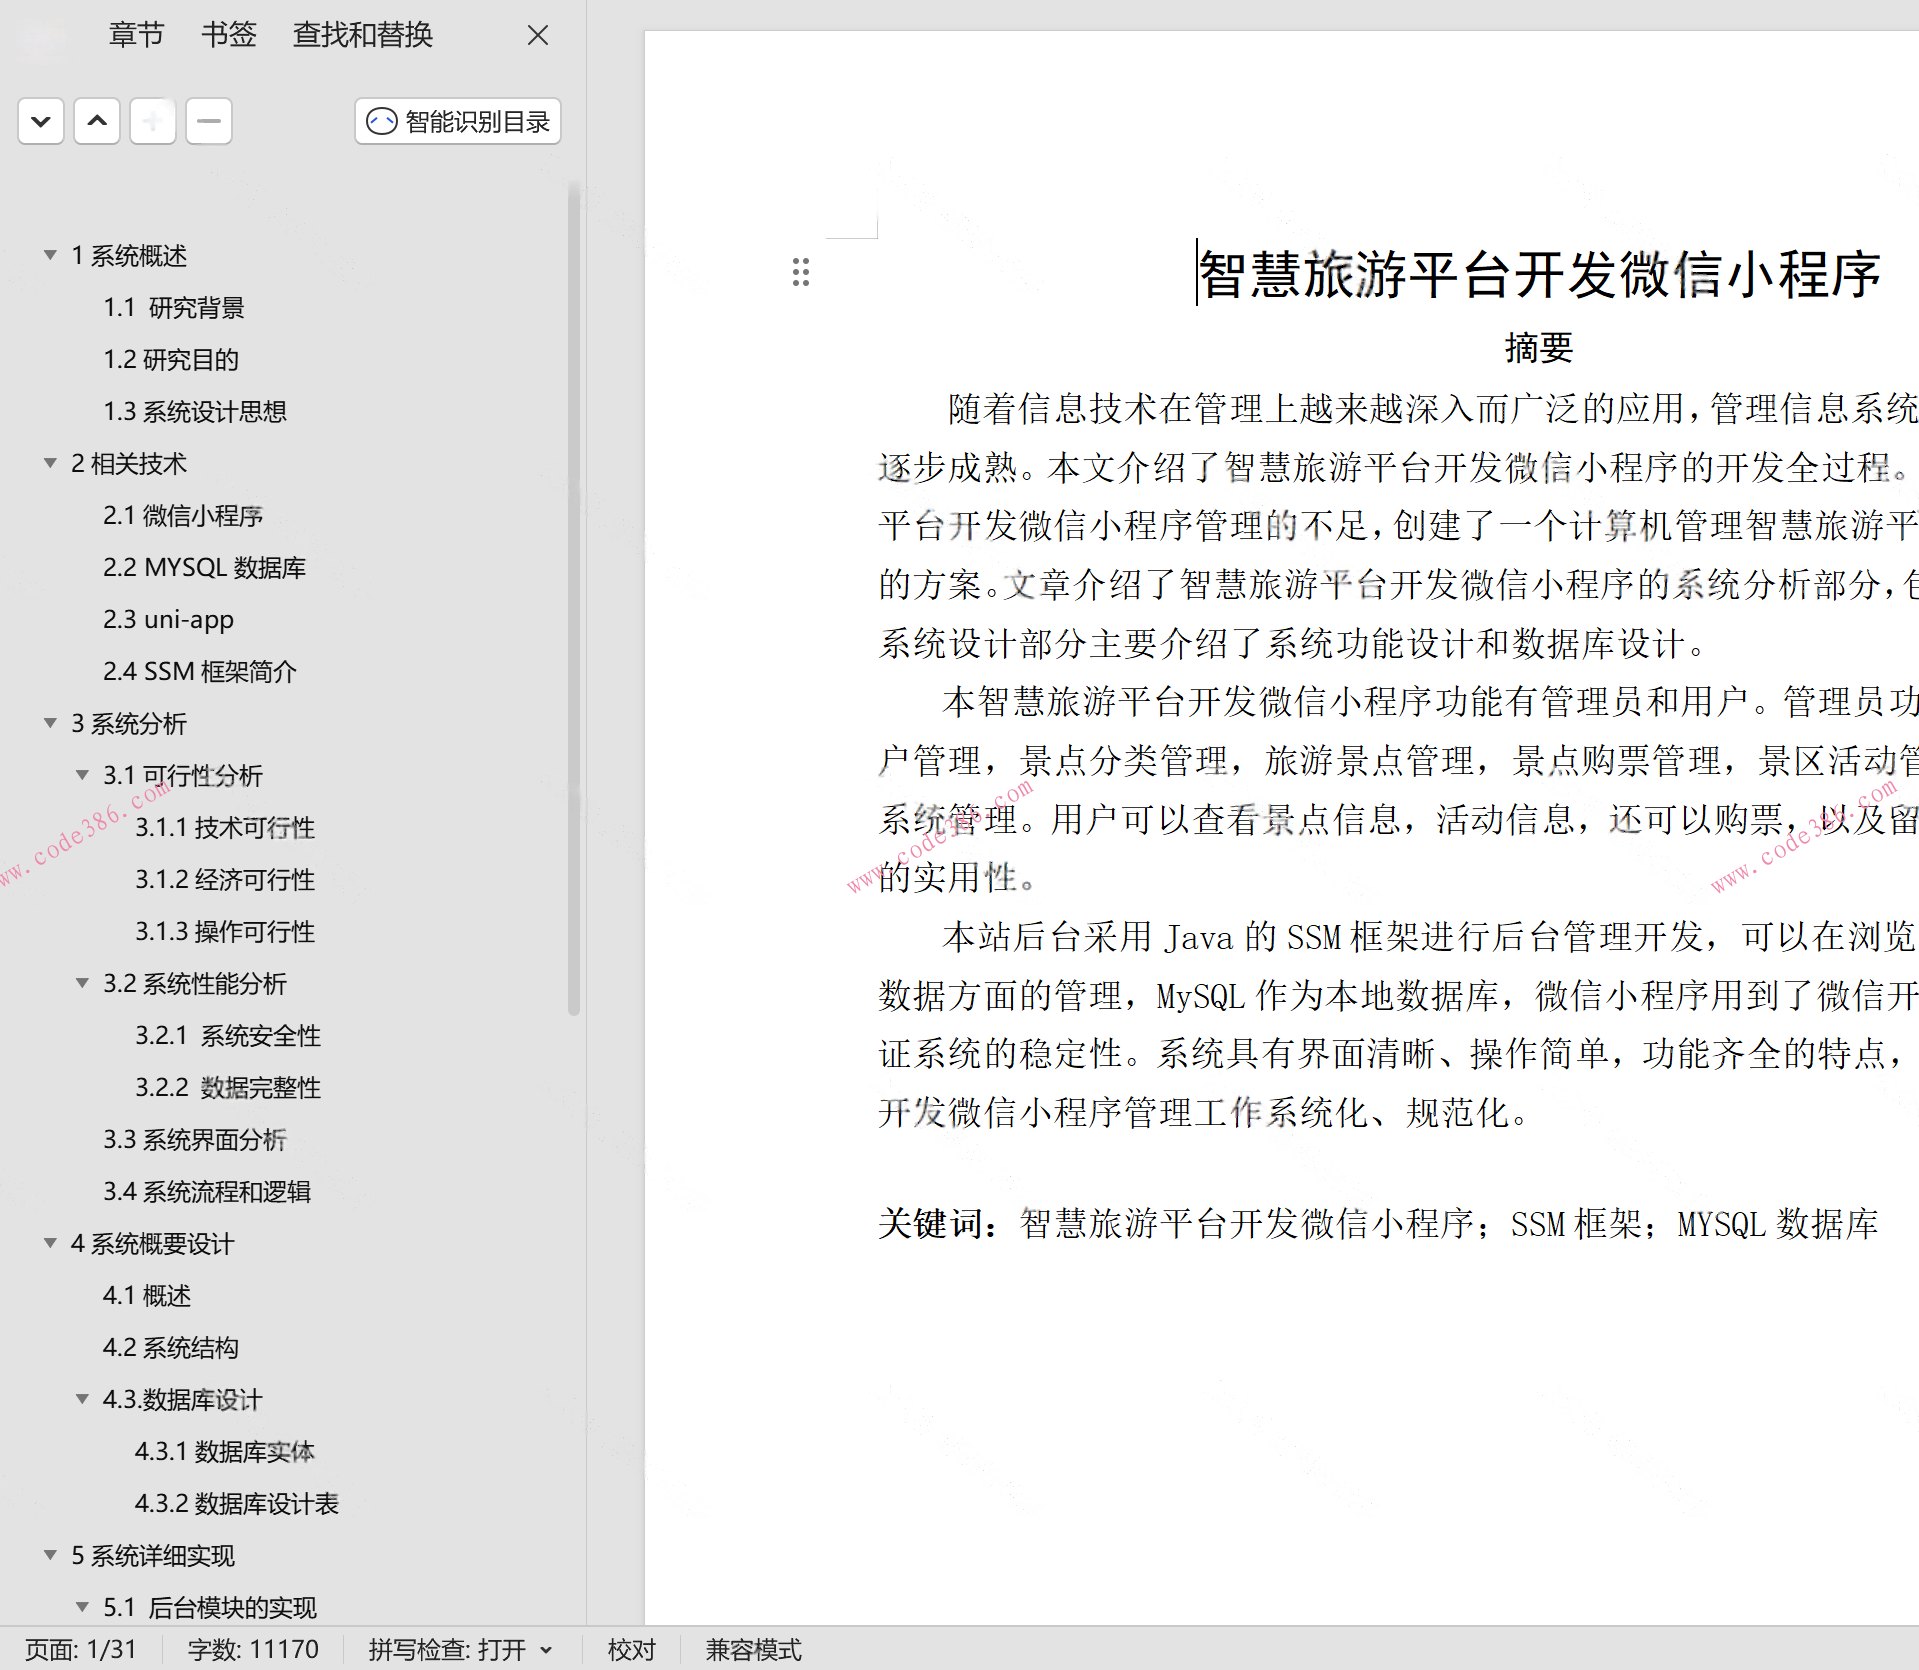Click the page number 页面 1/31 indicator
This screenshot has width=1919, height=1670.
point(81,1650)
